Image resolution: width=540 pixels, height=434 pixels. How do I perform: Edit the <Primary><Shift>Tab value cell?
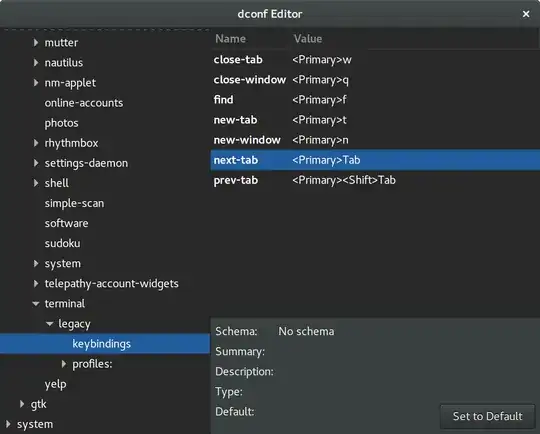344,180
